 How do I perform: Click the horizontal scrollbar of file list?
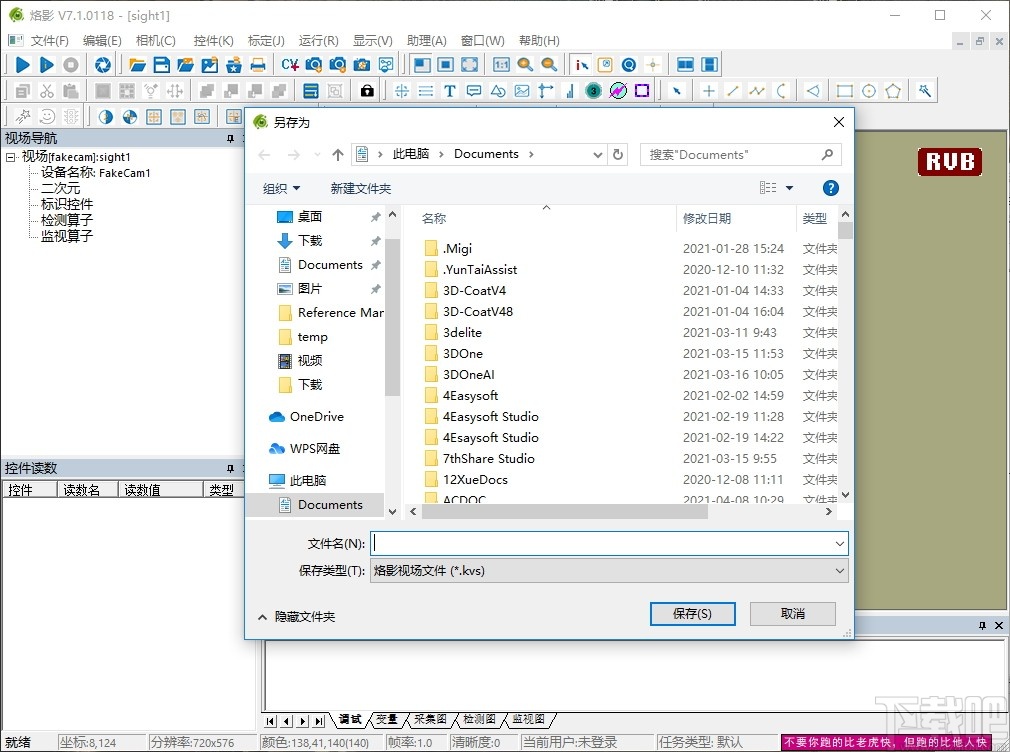564,512
